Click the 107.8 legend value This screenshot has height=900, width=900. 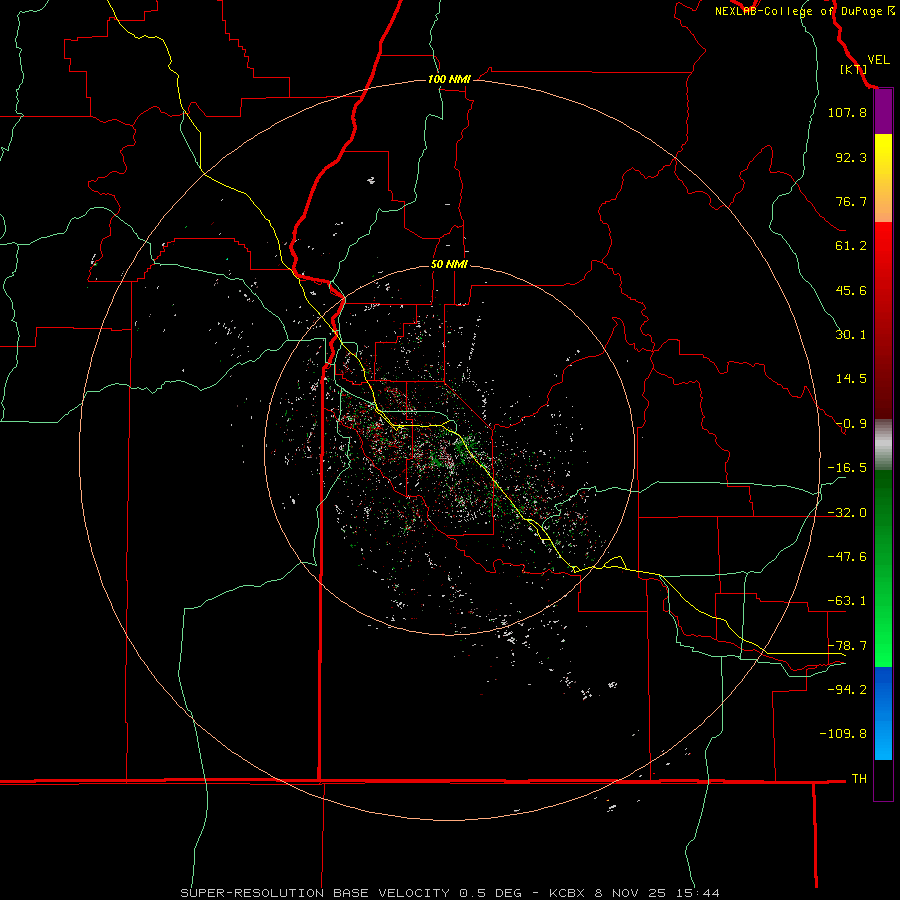[x=847, y=112]
